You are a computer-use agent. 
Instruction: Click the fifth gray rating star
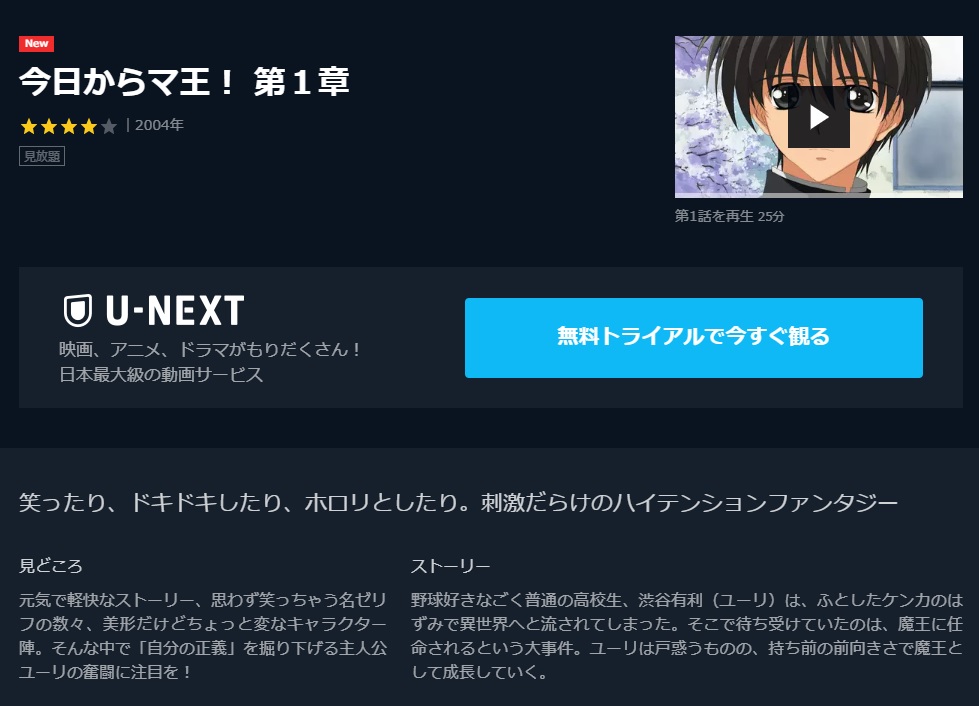(x=109, y=127)
